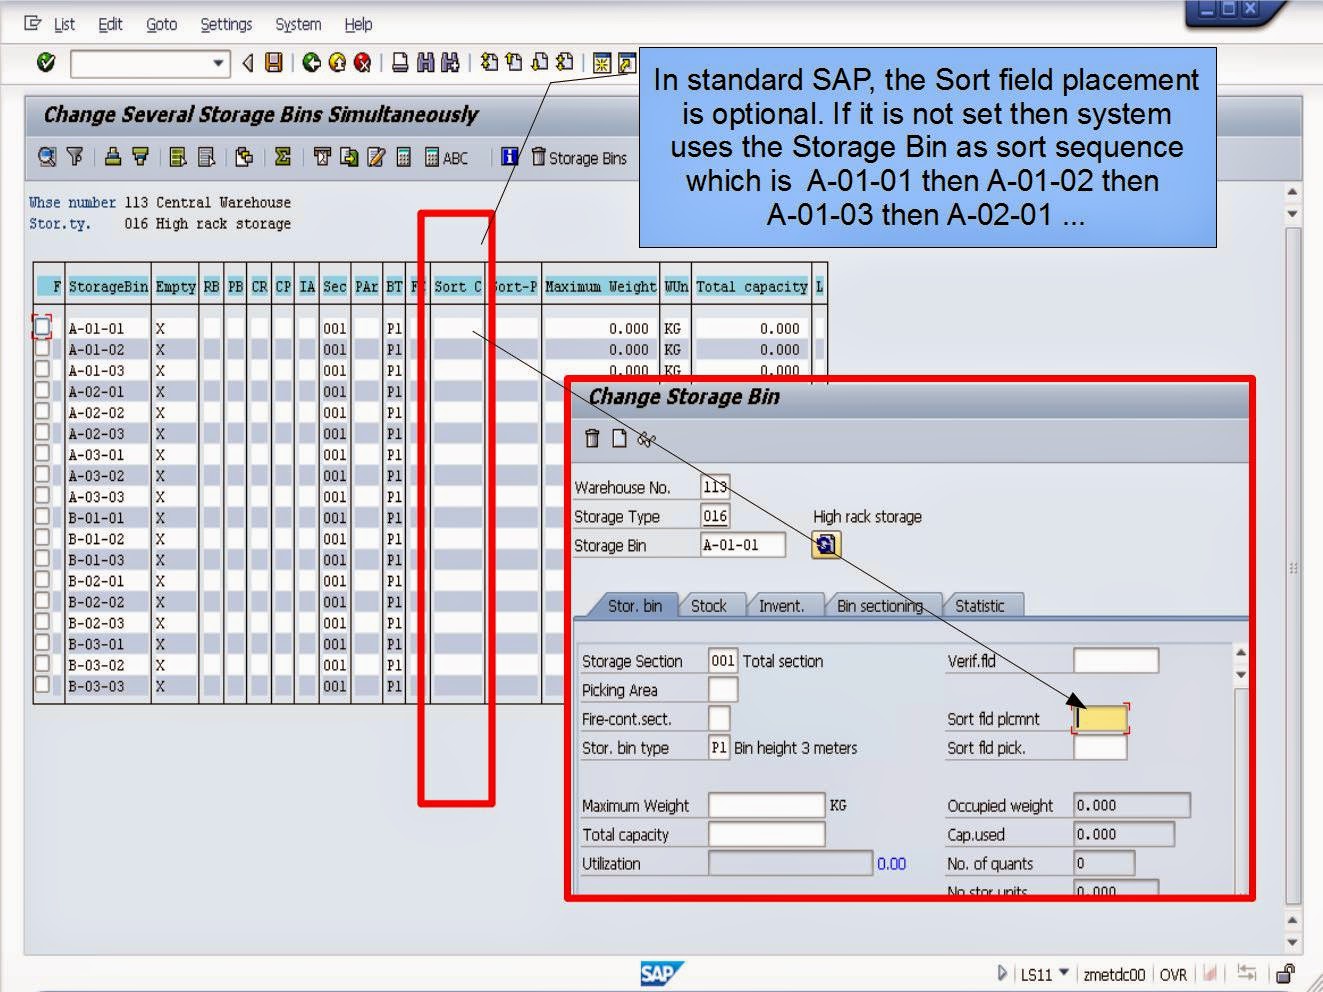Switch to the Stock tab
The width and height of the screenshot is (1323, 992).
tap(711, 605)
